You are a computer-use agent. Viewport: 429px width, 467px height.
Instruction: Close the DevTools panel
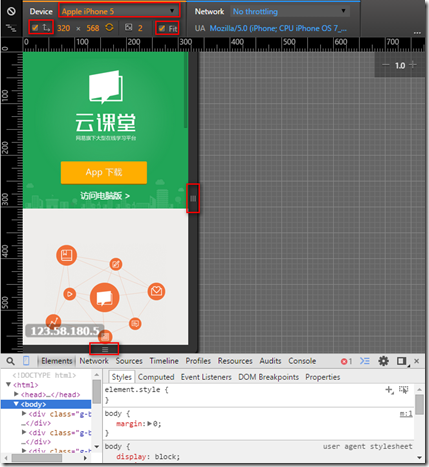point(417,361)
